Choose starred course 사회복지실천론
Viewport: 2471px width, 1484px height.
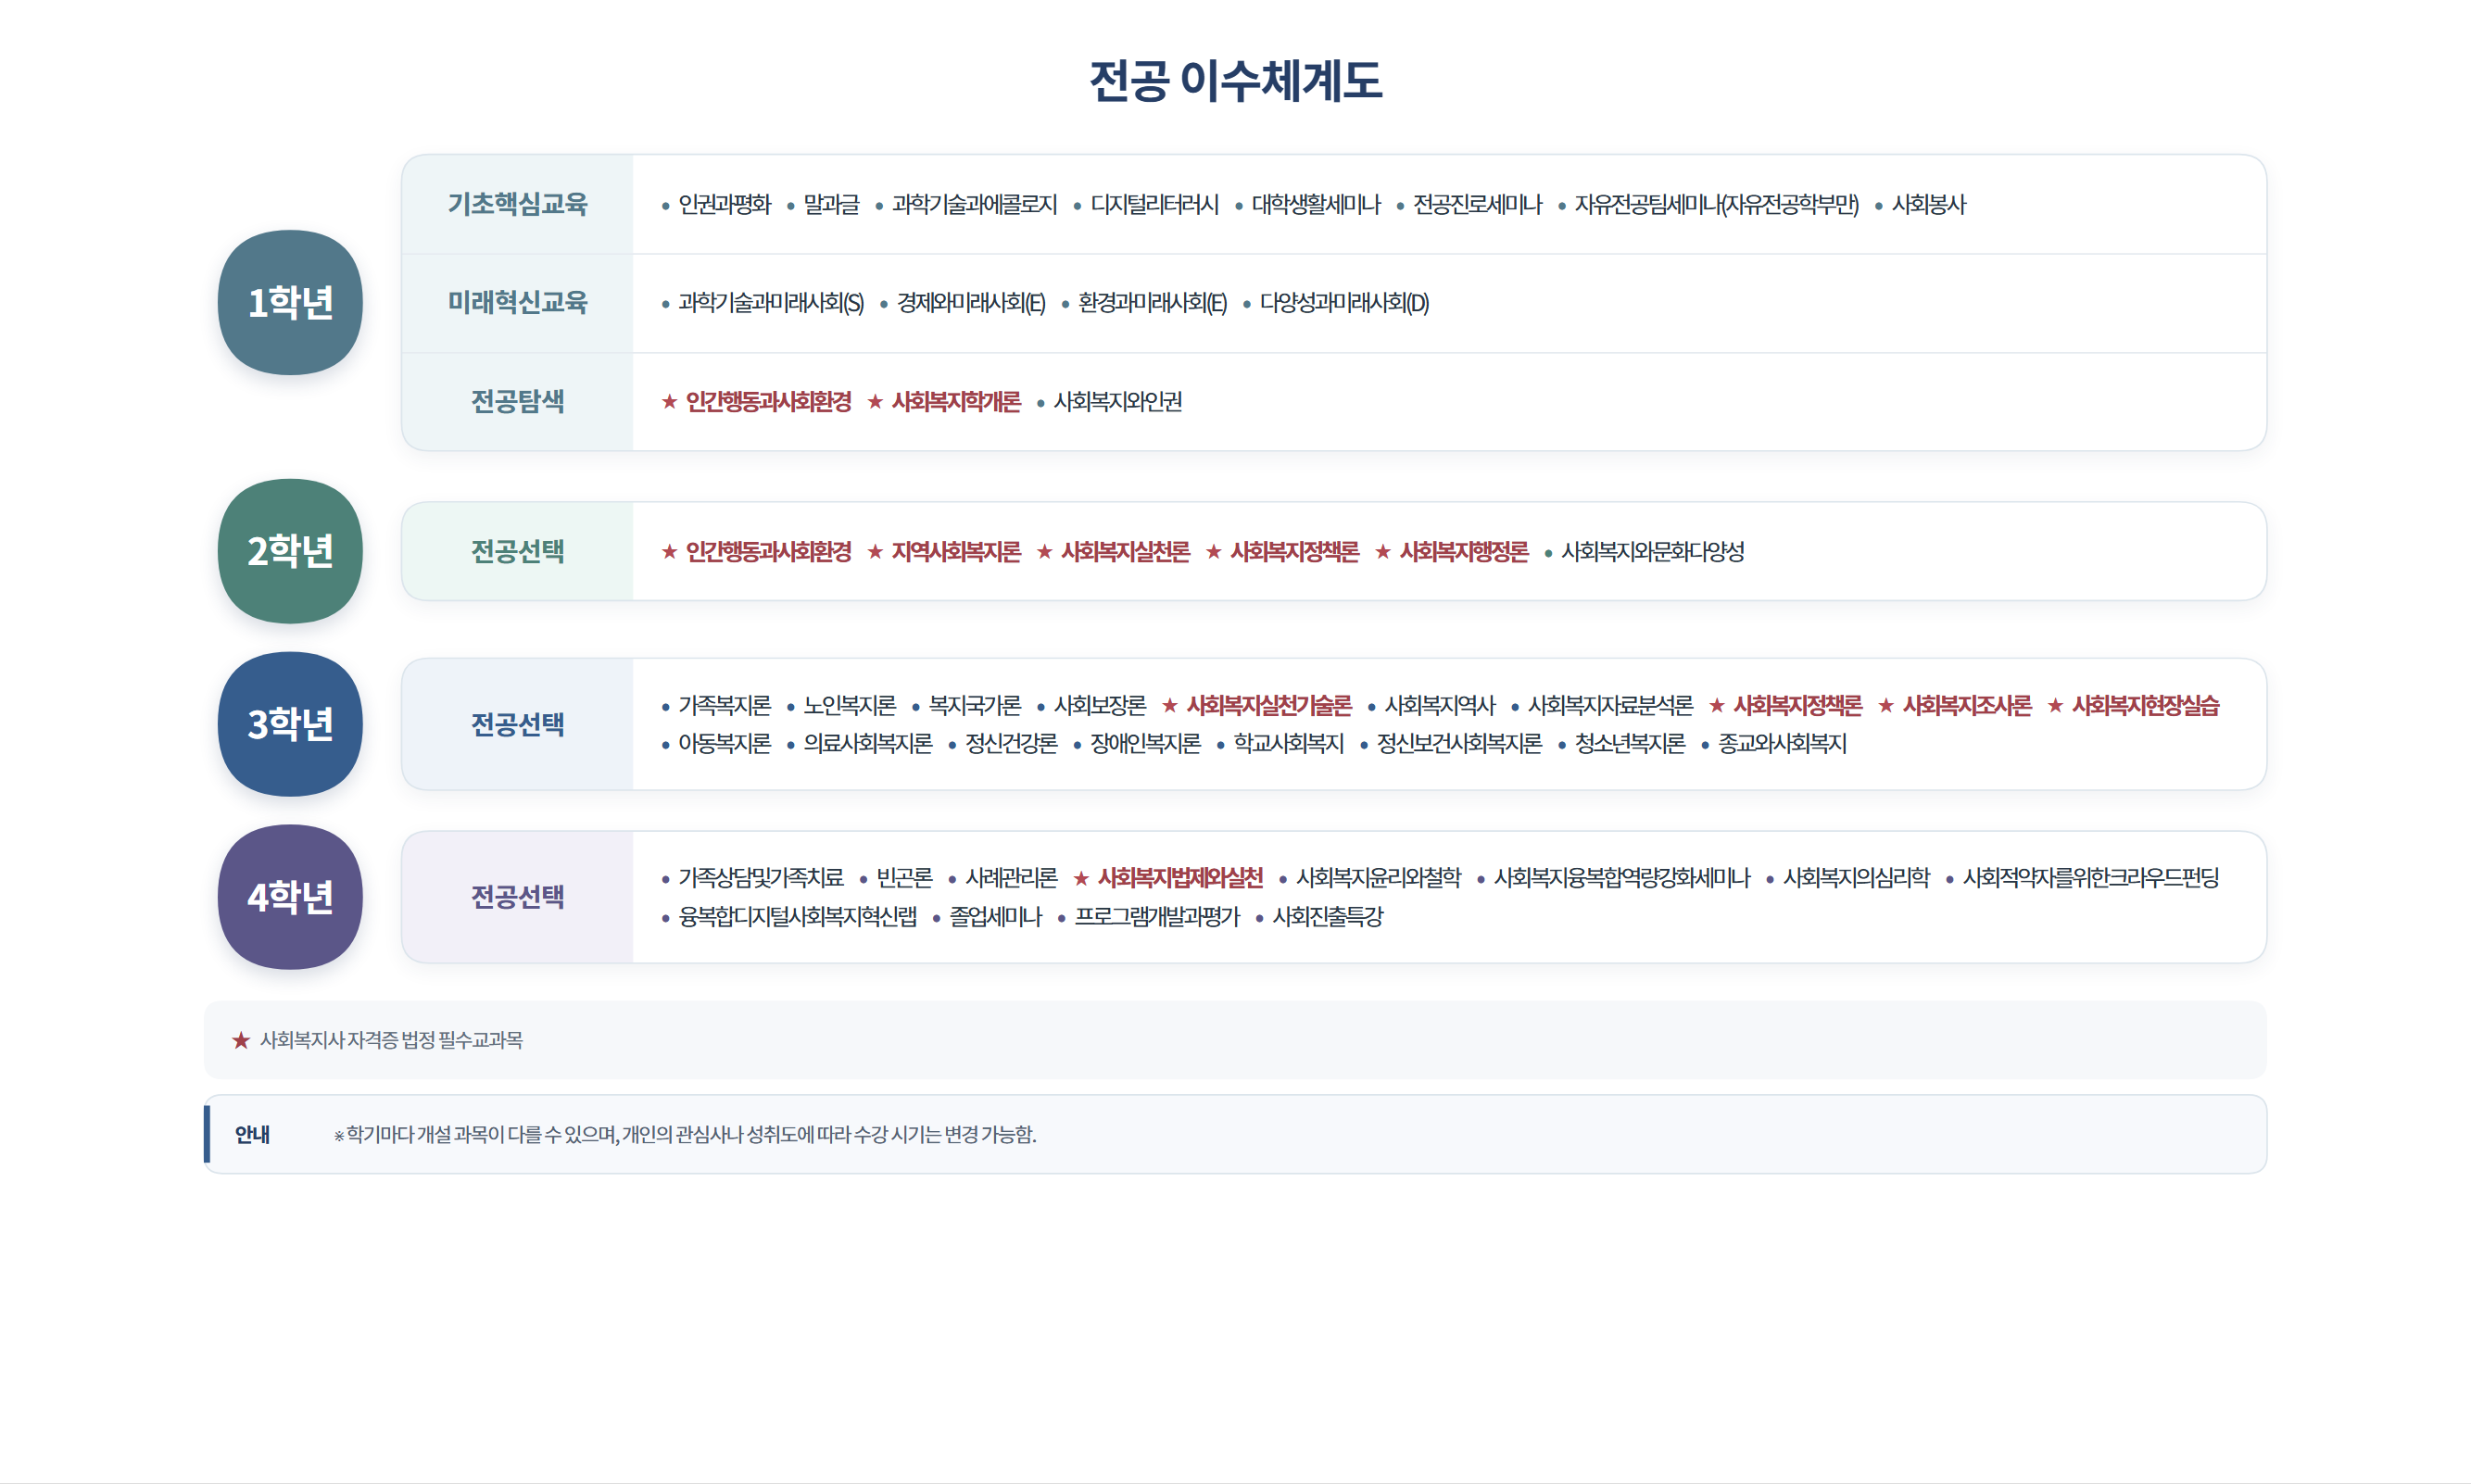1126,551
